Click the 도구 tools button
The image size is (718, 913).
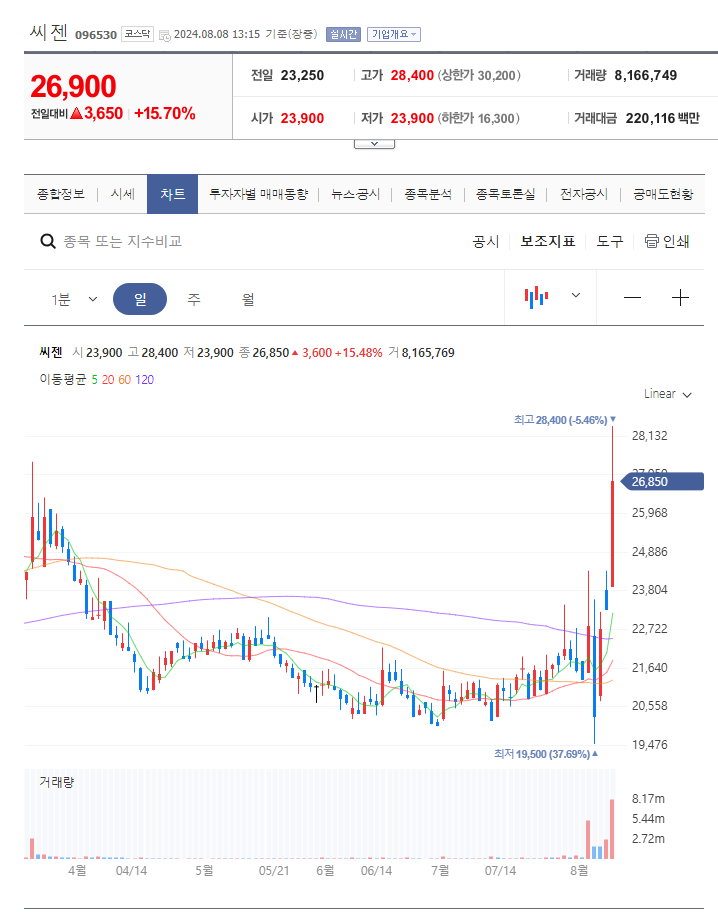(x=610, y=241)
